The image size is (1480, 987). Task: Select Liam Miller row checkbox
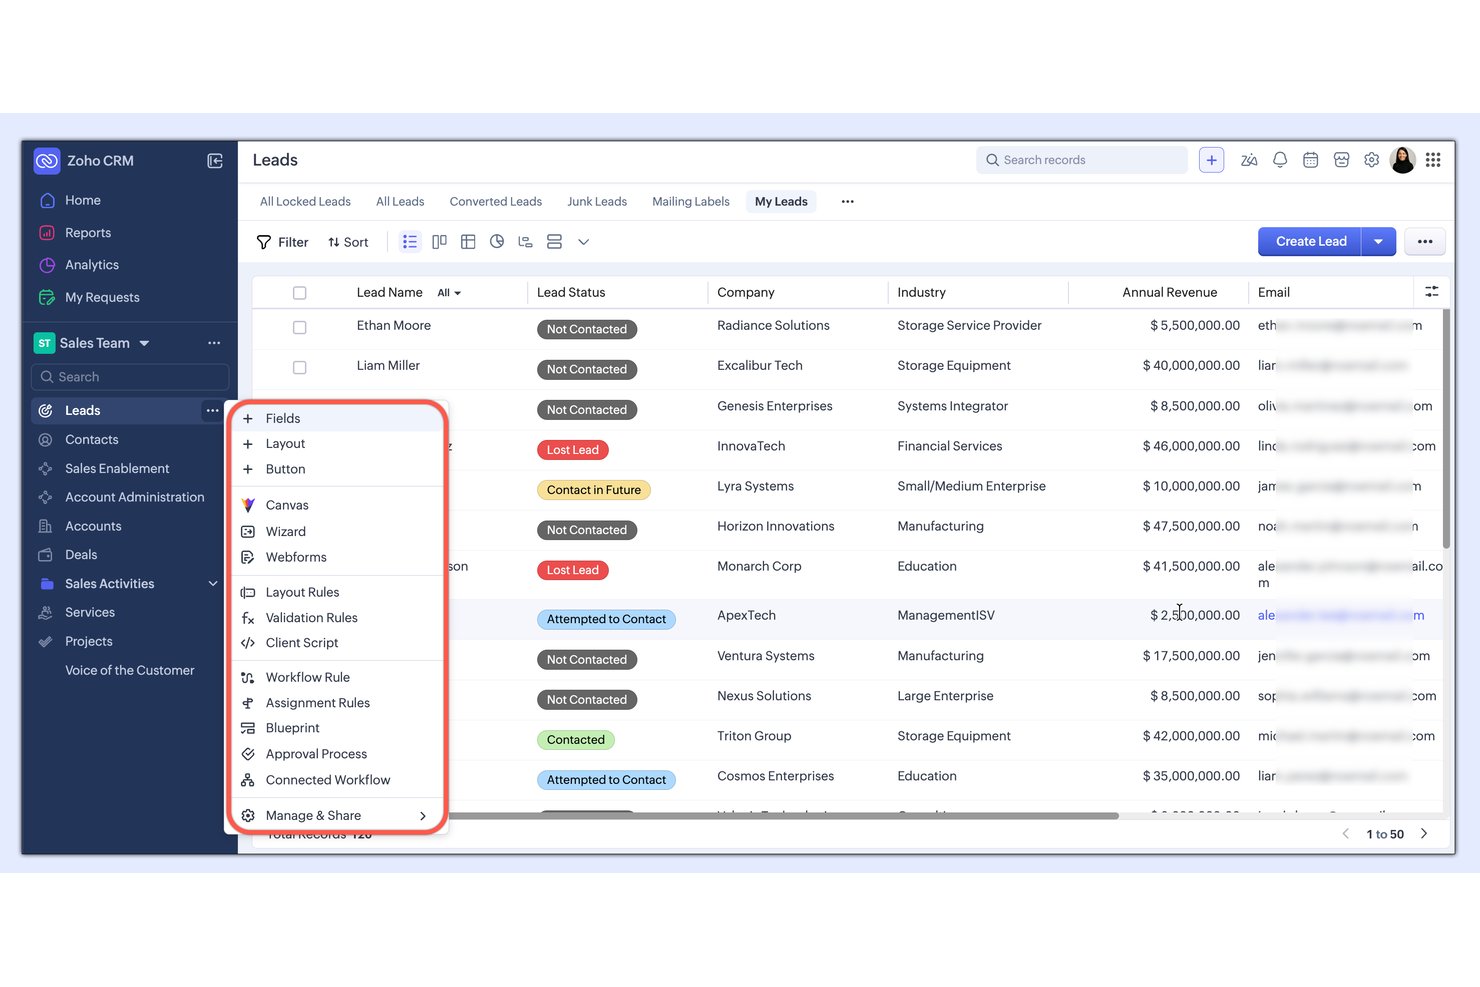coord(299,368)
